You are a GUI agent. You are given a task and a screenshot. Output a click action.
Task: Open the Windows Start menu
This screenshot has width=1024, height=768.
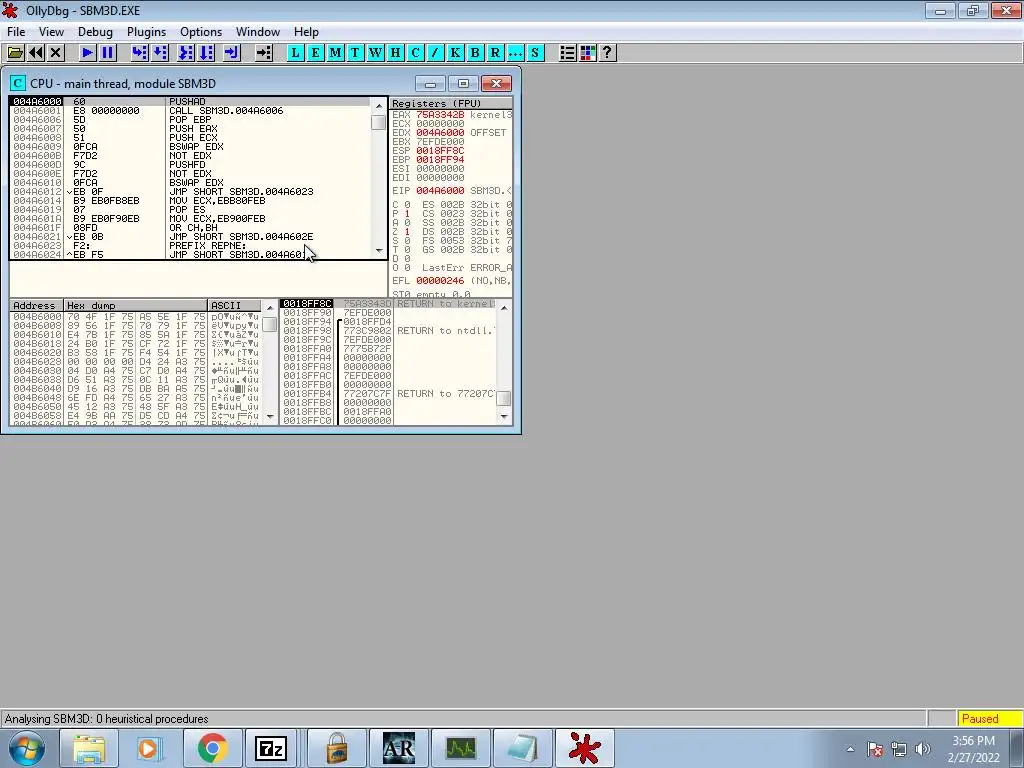pyautogui.click(x=27, y=748)
